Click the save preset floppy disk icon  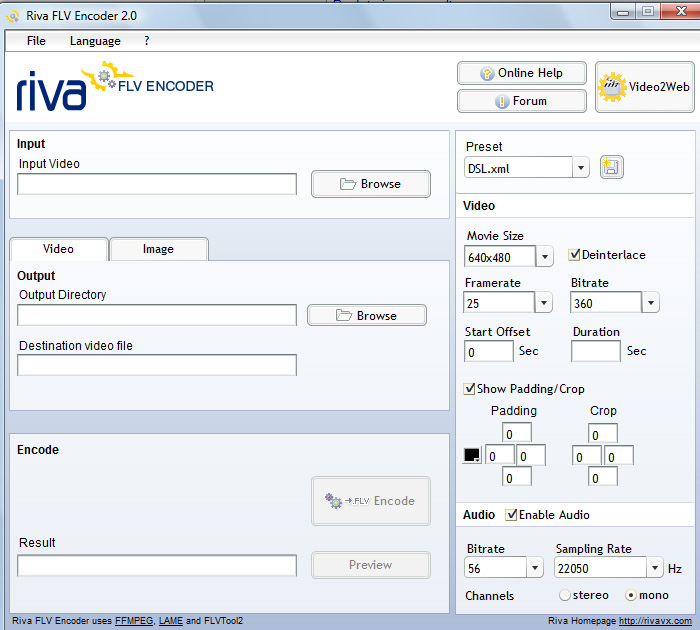[x=611, y=167]
